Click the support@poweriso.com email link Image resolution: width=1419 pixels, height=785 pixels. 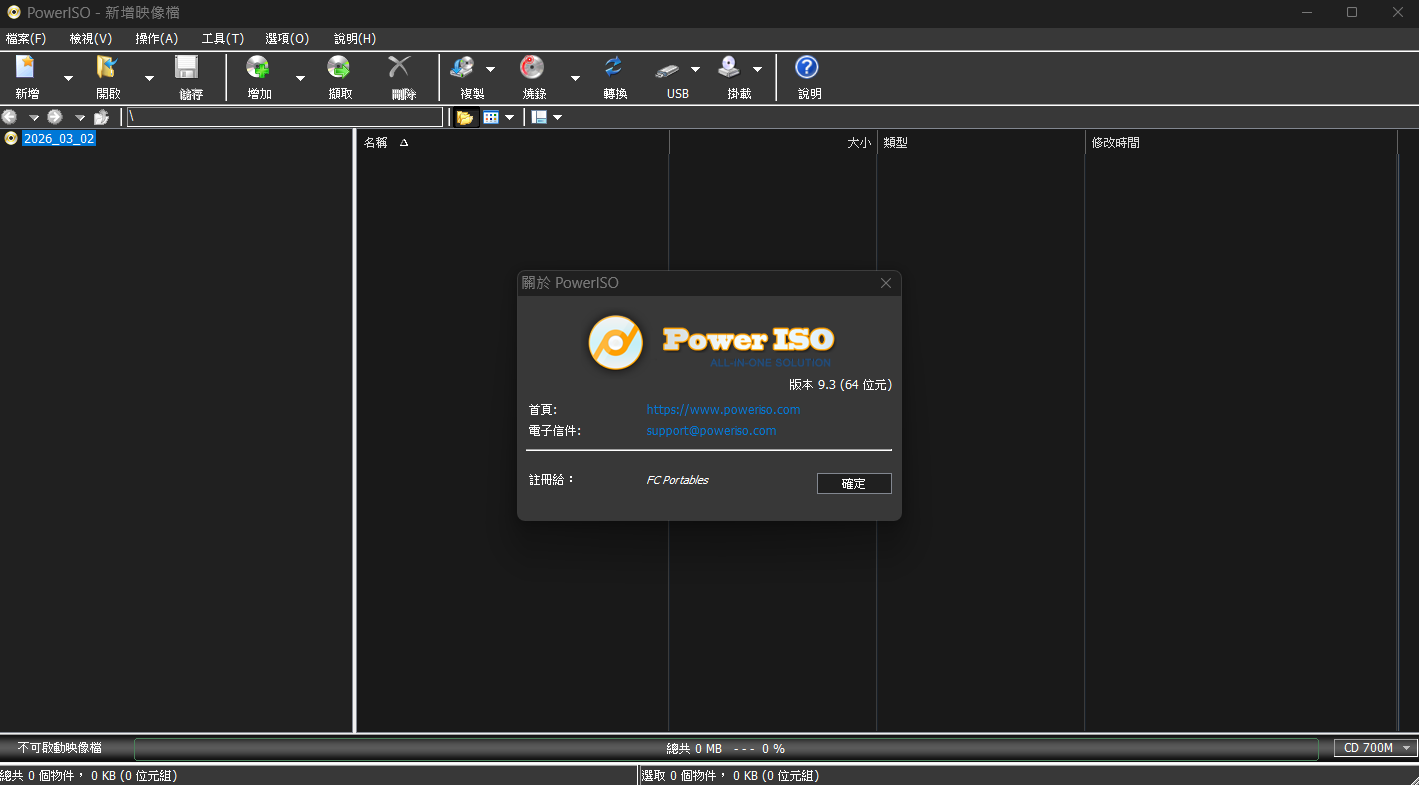click(x=711, y=431)
